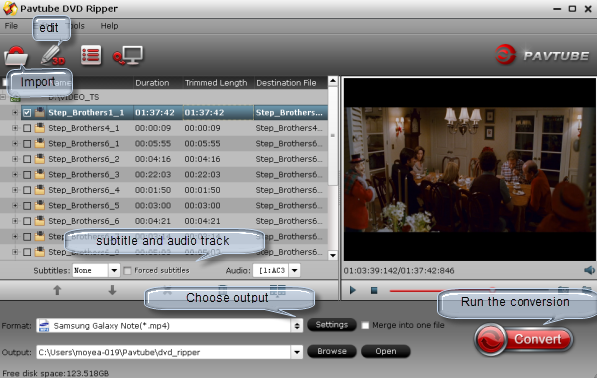Viewport: 597px width, 378px height.
Task: Check the Step_Brothers6_1 title
Action: click(27, 144)
